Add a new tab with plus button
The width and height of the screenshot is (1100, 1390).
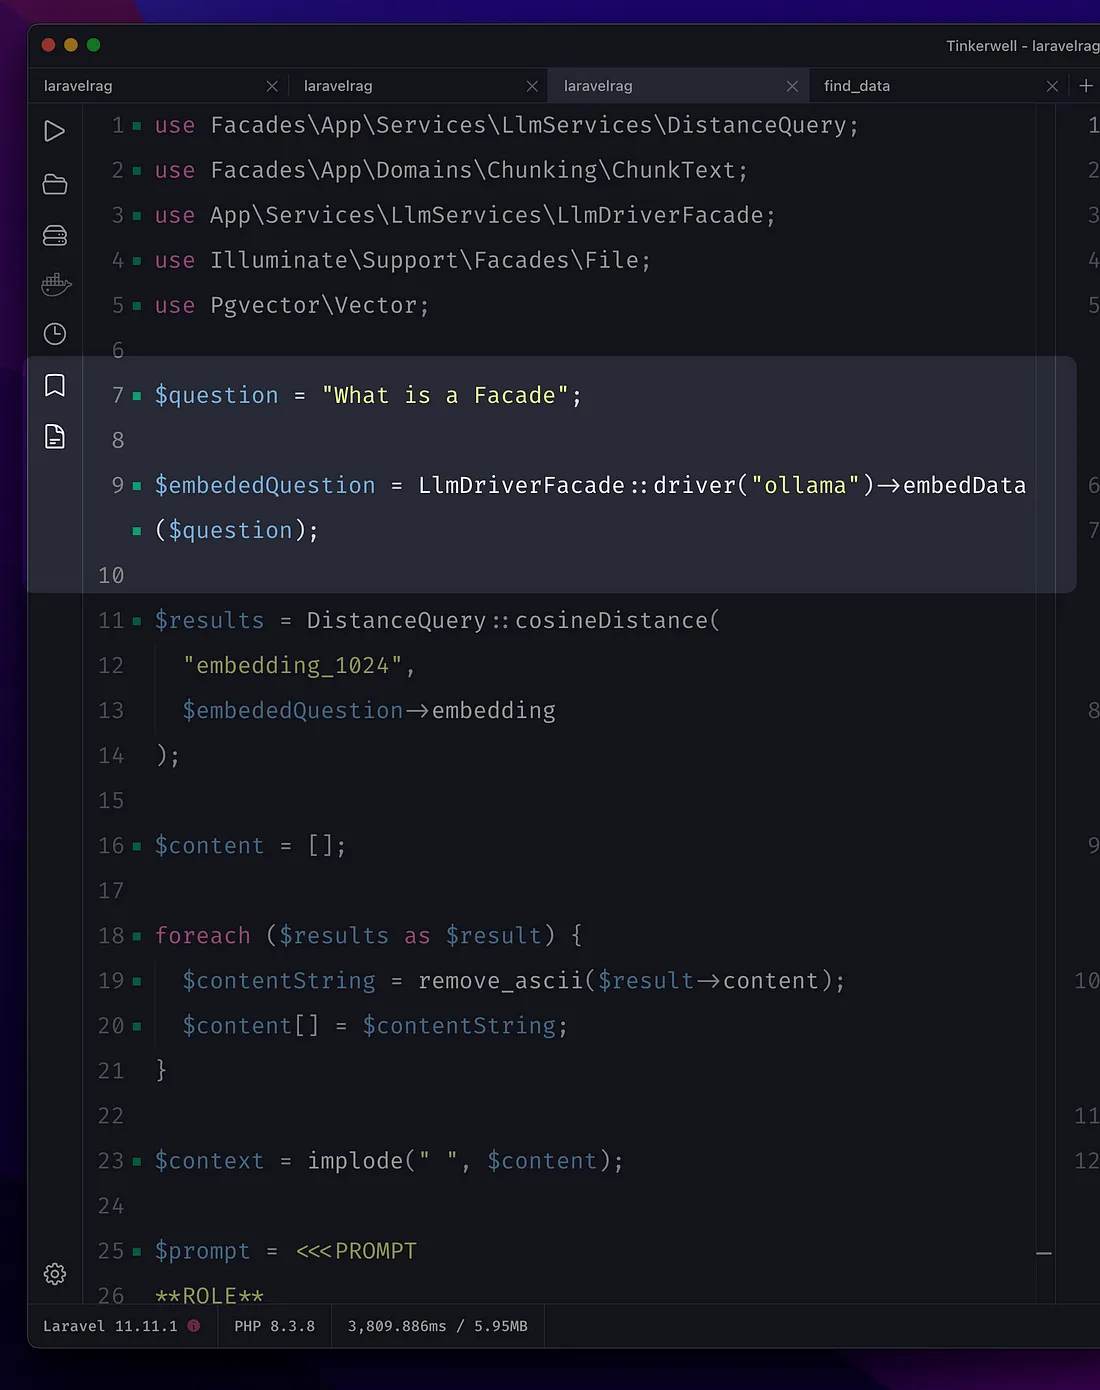[x=1086, y=86]
